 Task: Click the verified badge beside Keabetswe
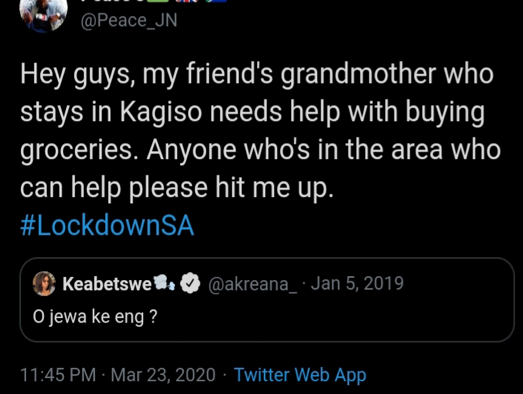click(190, 283)
